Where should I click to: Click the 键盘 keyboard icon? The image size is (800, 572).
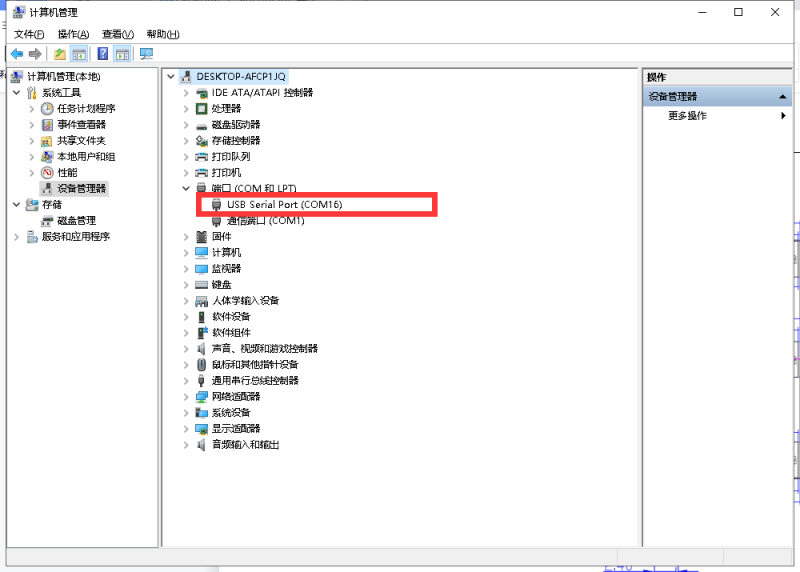(x=202, y=285)
